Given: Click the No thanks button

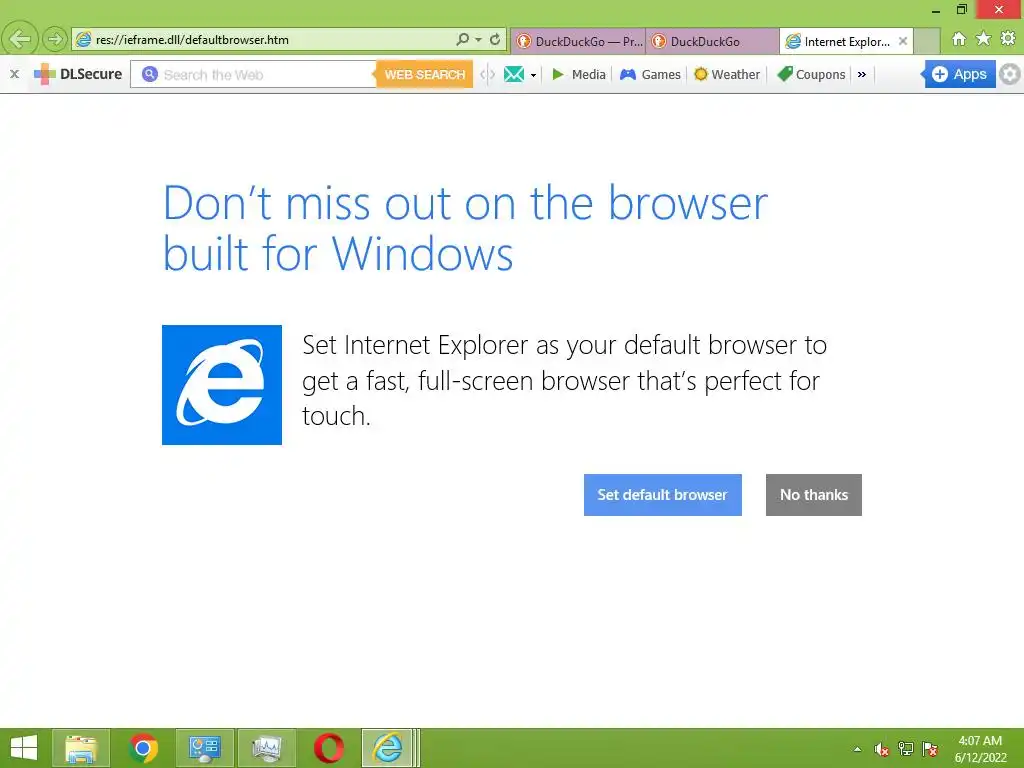Looking at the screenshot, I should coord(813,494).
